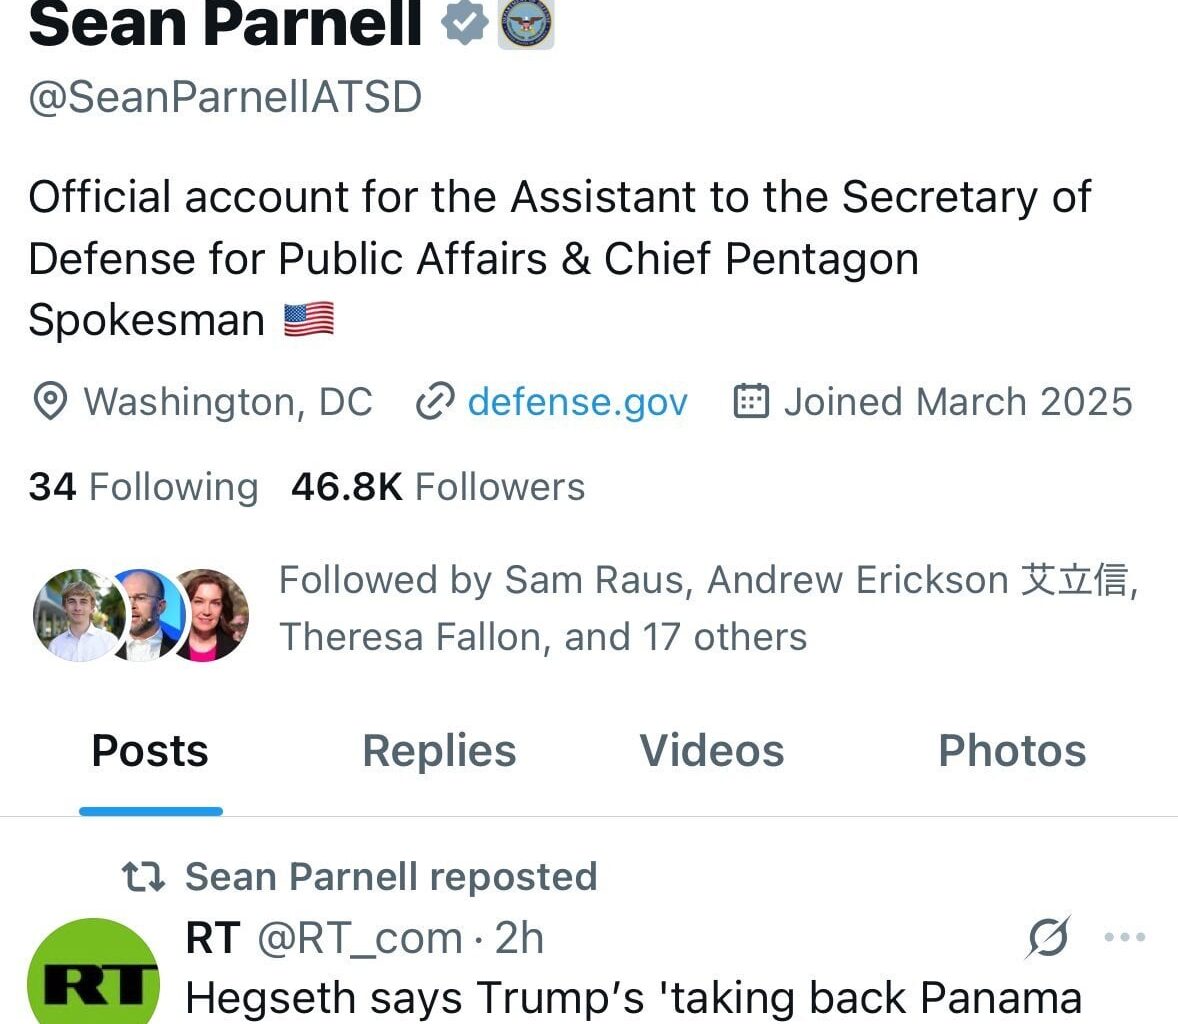Open the 46.8K Followers list
1178x1024 pixels.
pyautogui.click(x=437, y=487)
